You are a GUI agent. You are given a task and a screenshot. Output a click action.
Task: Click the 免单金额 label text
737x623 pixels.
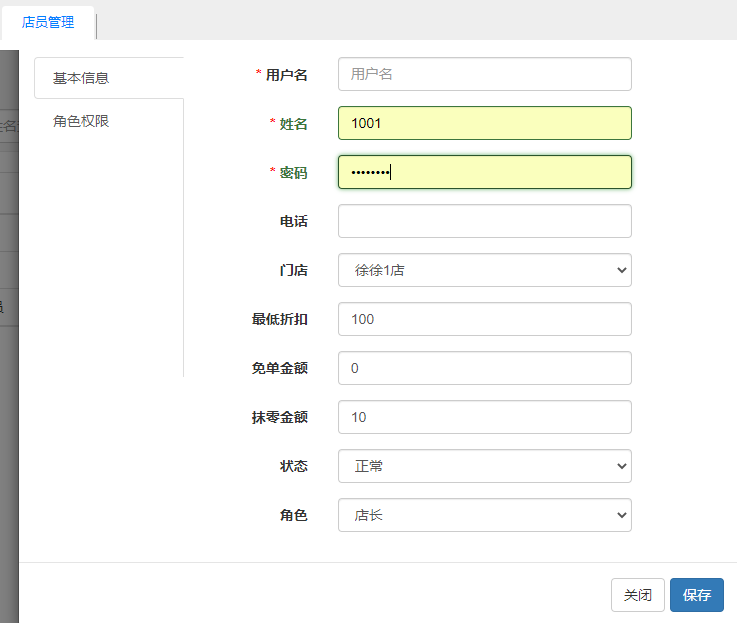(x=279, y=368)
